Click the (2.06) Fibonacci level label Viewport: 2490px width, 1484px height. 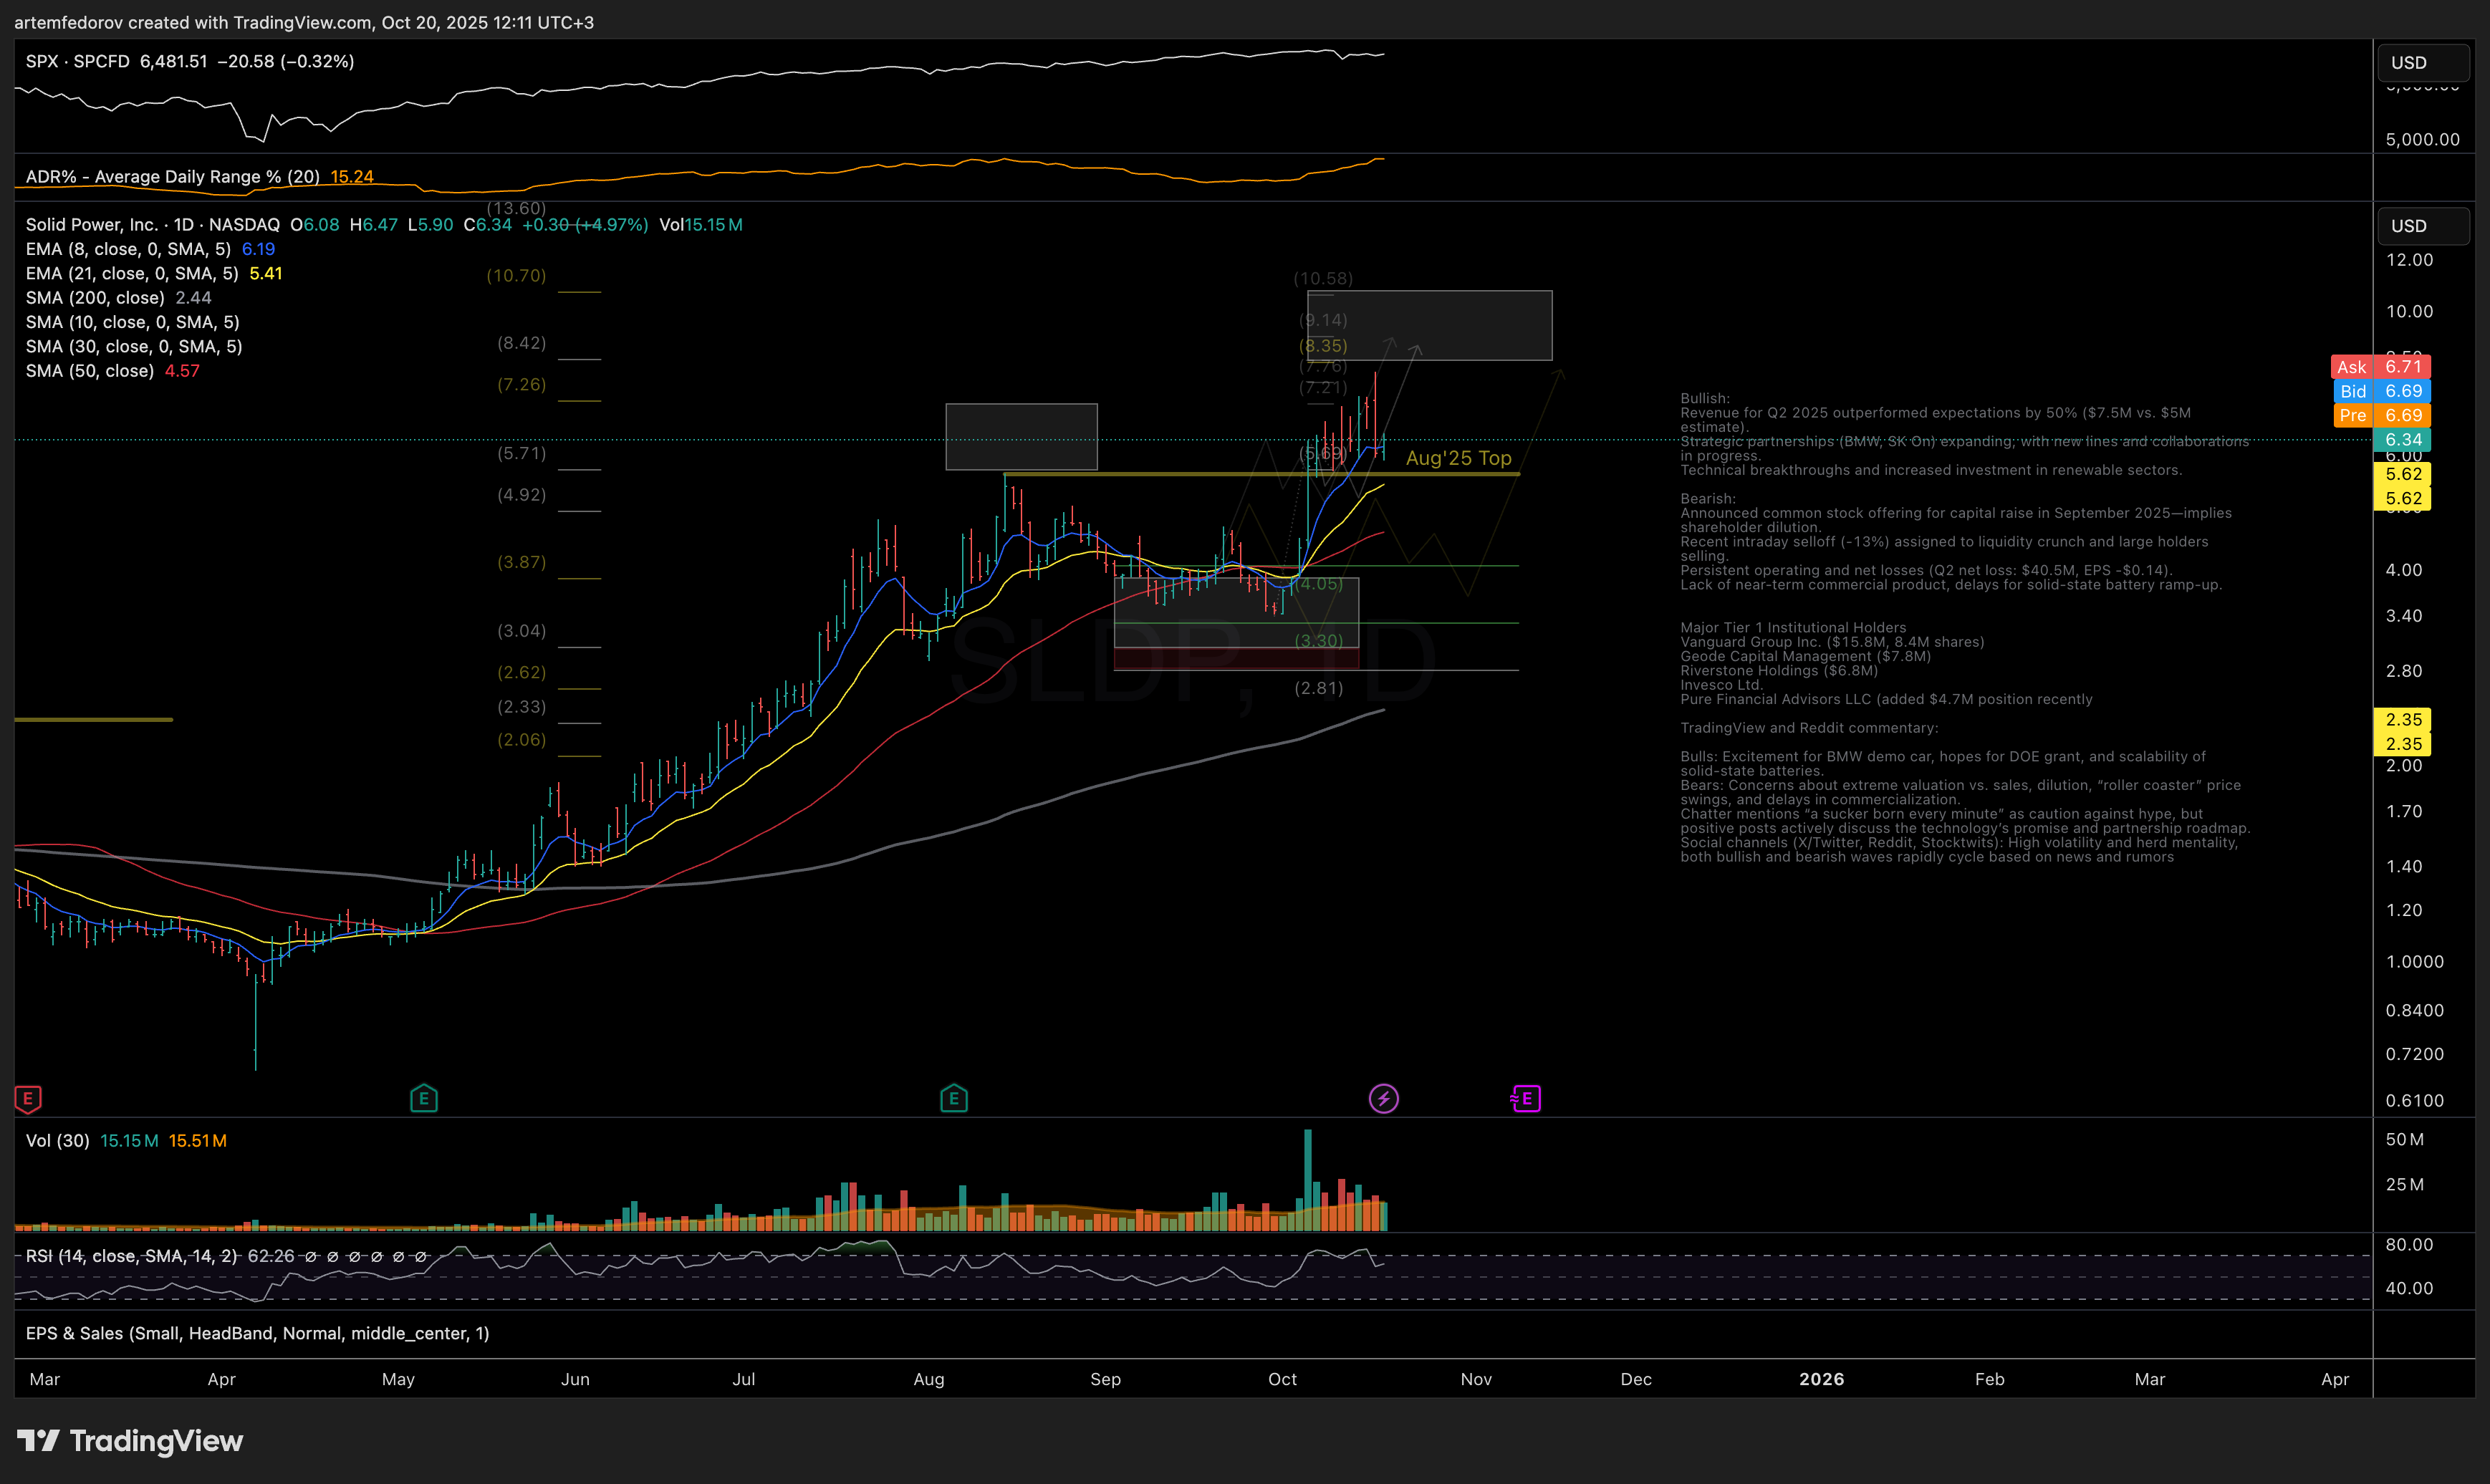521,740
